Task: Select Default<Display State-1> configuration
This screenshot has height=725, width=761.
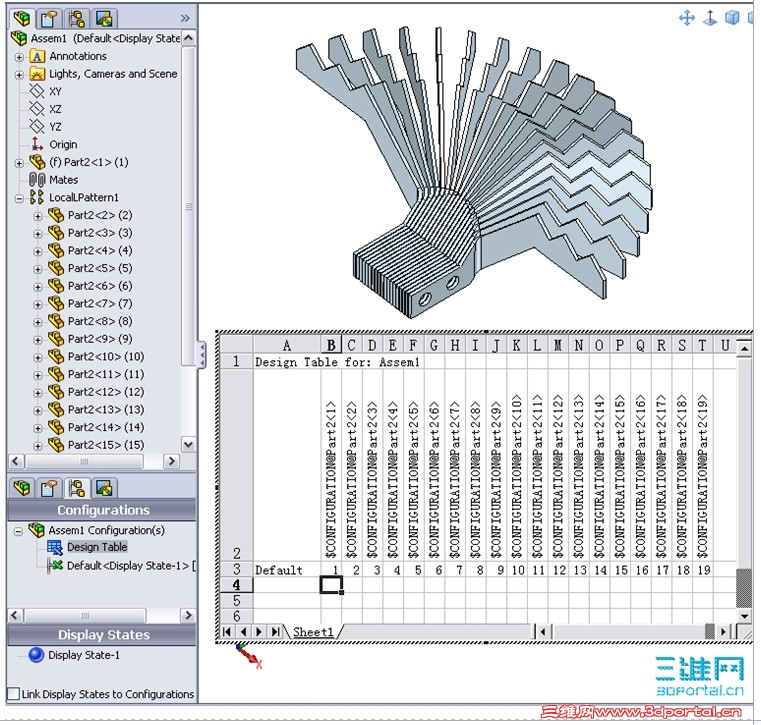Action: pos(131,565)
